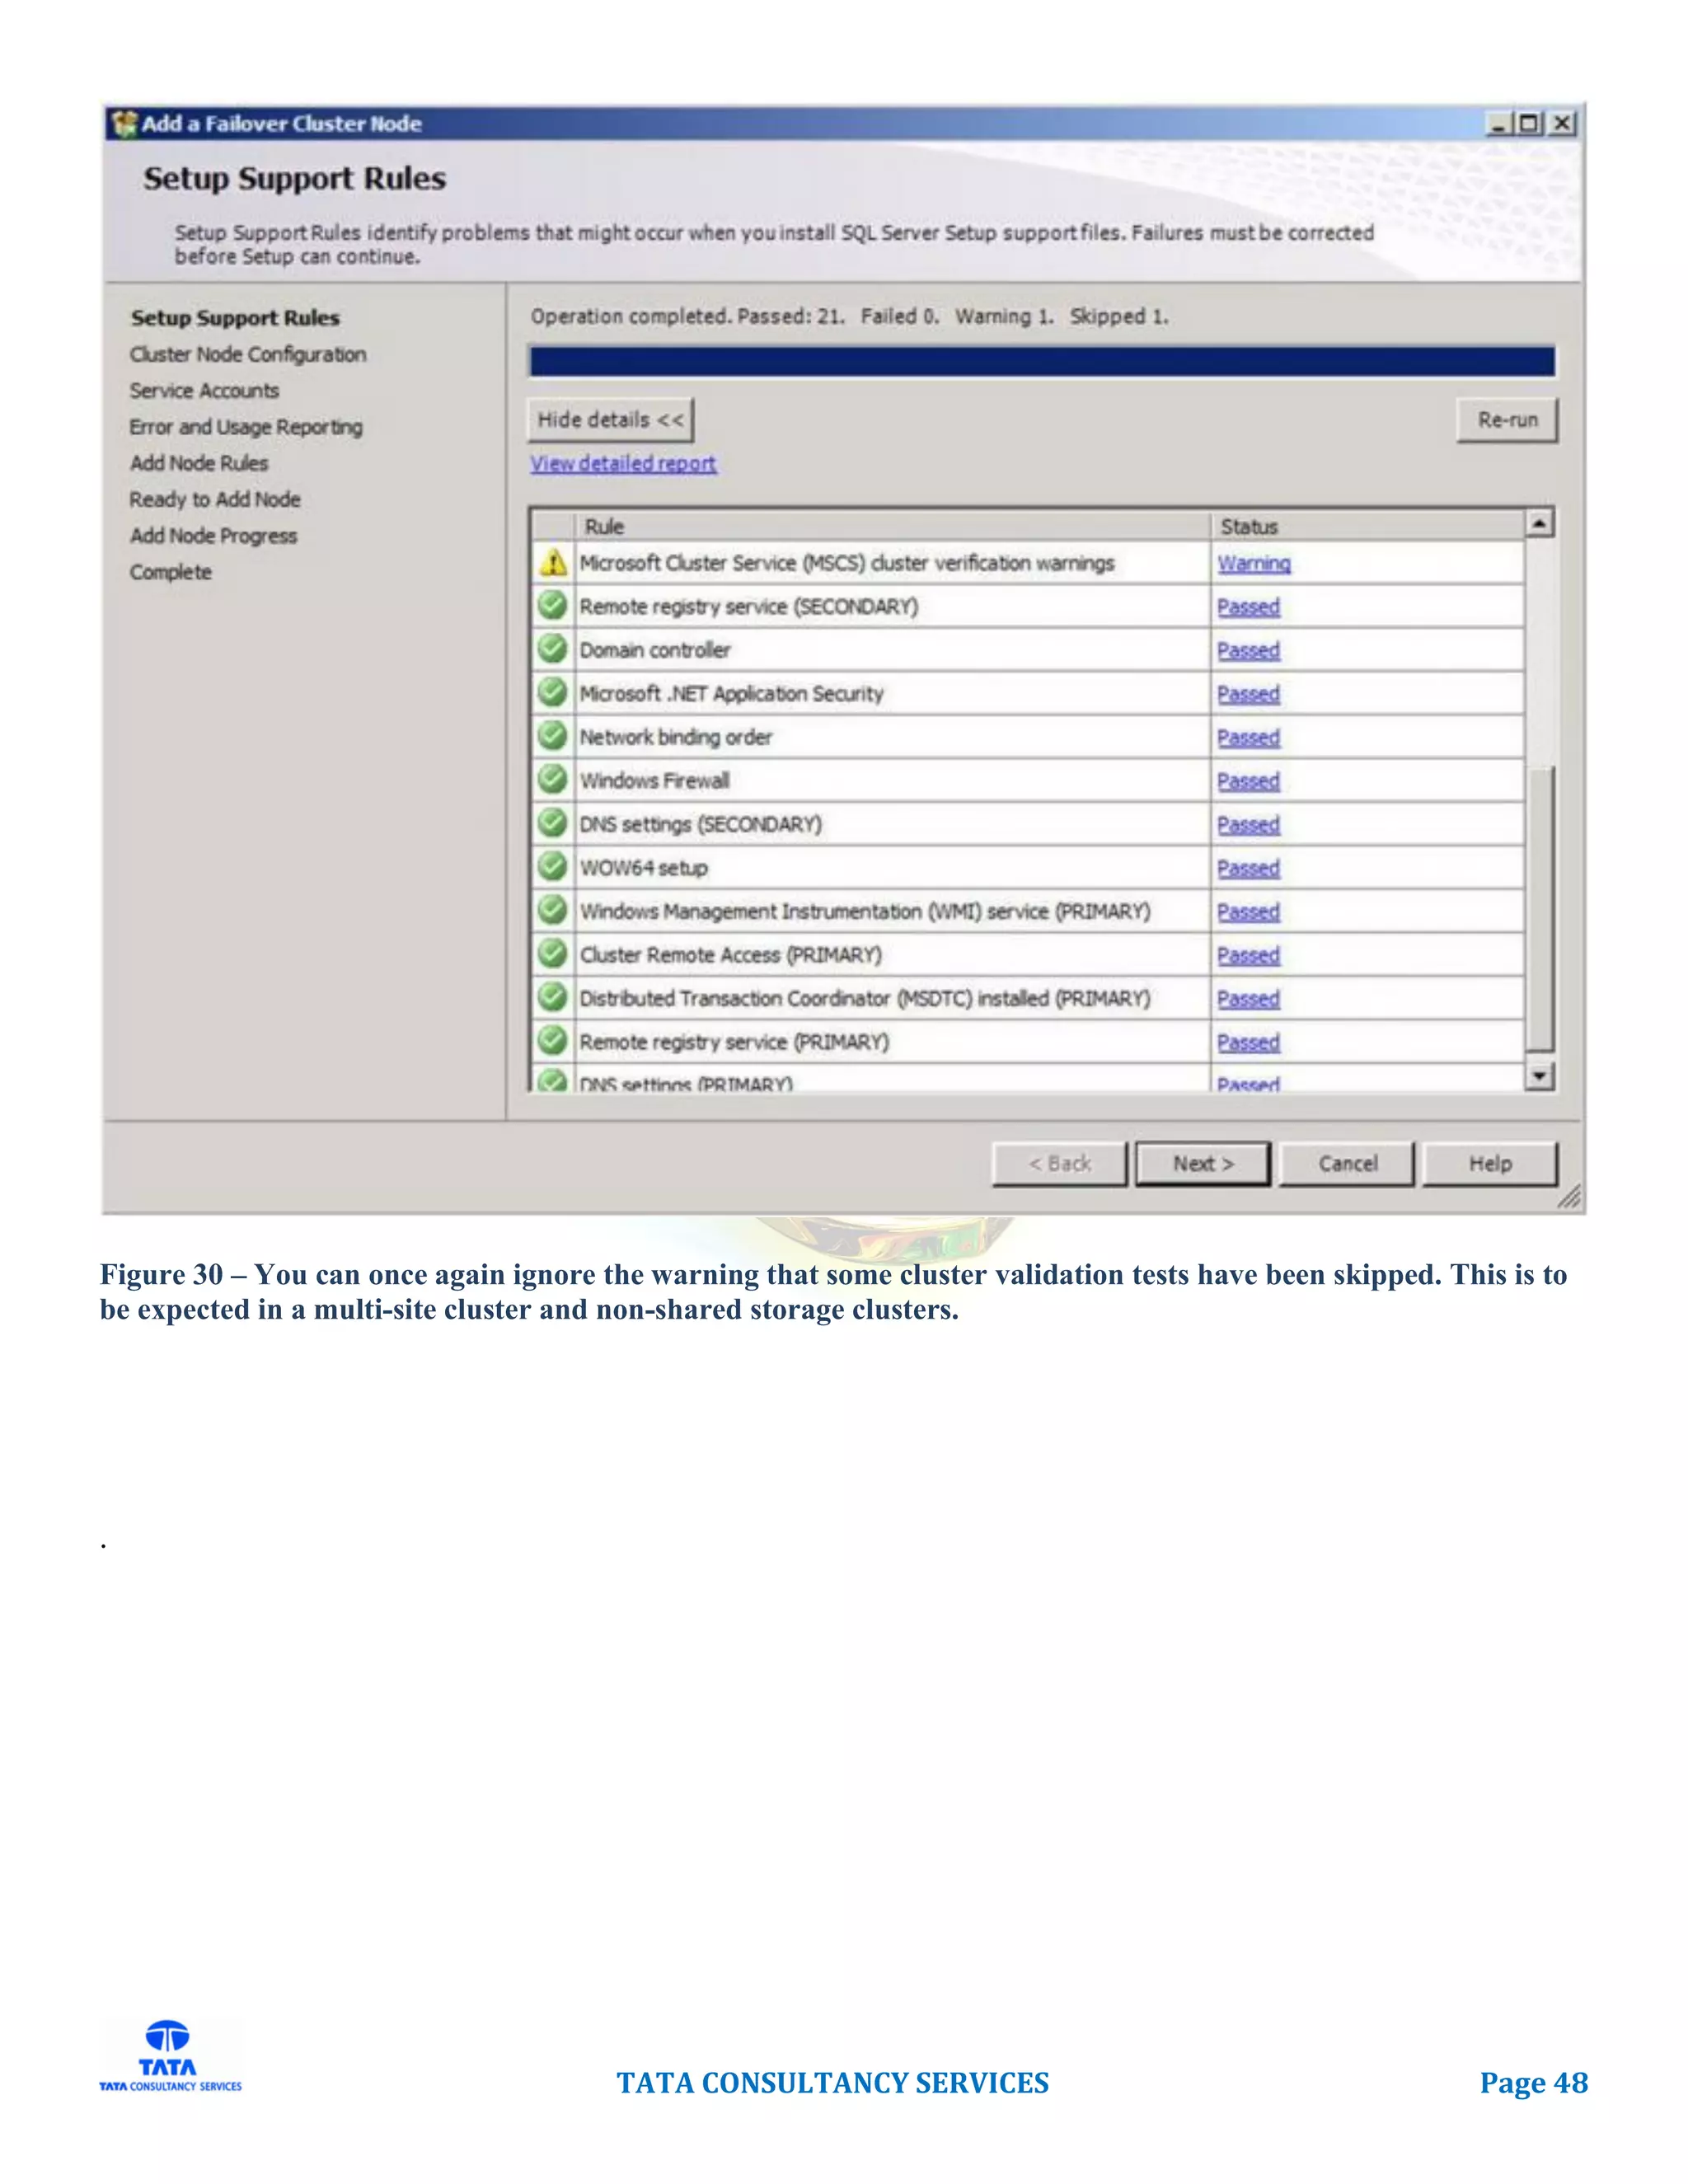Select Add Node Rules step in sidebar
Image resolution: width=1688 pixels, height=2184 pixels.
point(199,463)
